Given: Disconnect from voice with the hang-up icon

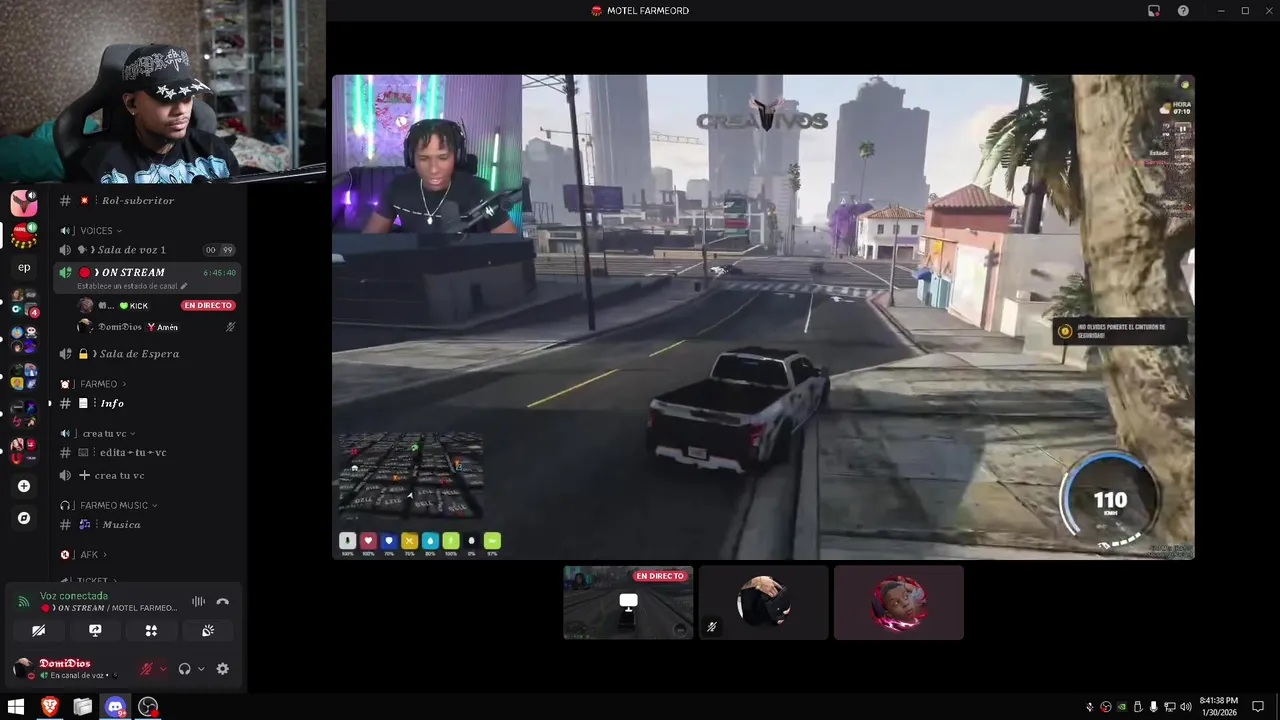Looking at the screenshot, I should click(222, 602).
